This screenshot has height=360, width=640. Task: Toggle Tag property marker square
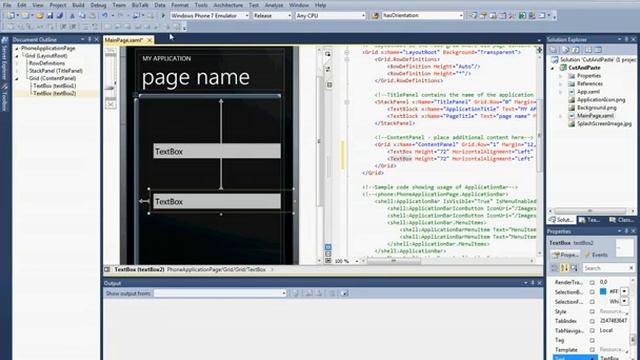(592, 340)
